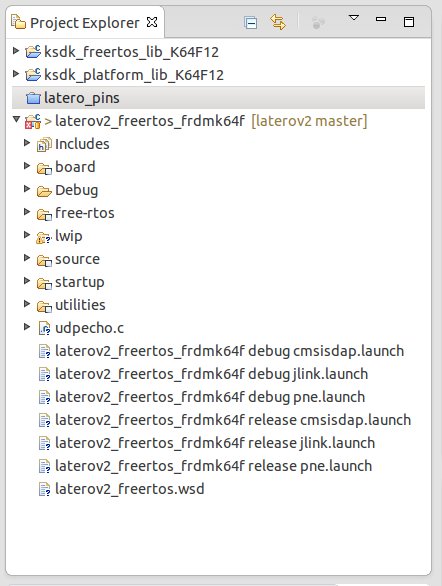Expand the utilities folder
Viewport: 442px width, 586px height.
click(27, 304)
